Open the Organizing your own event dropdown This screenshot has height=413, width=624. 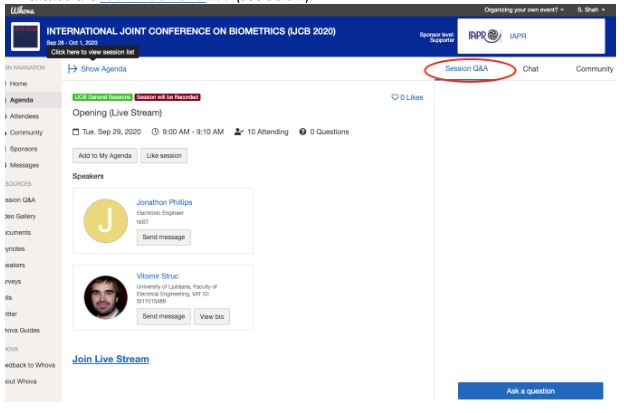[x=524, y=10]
